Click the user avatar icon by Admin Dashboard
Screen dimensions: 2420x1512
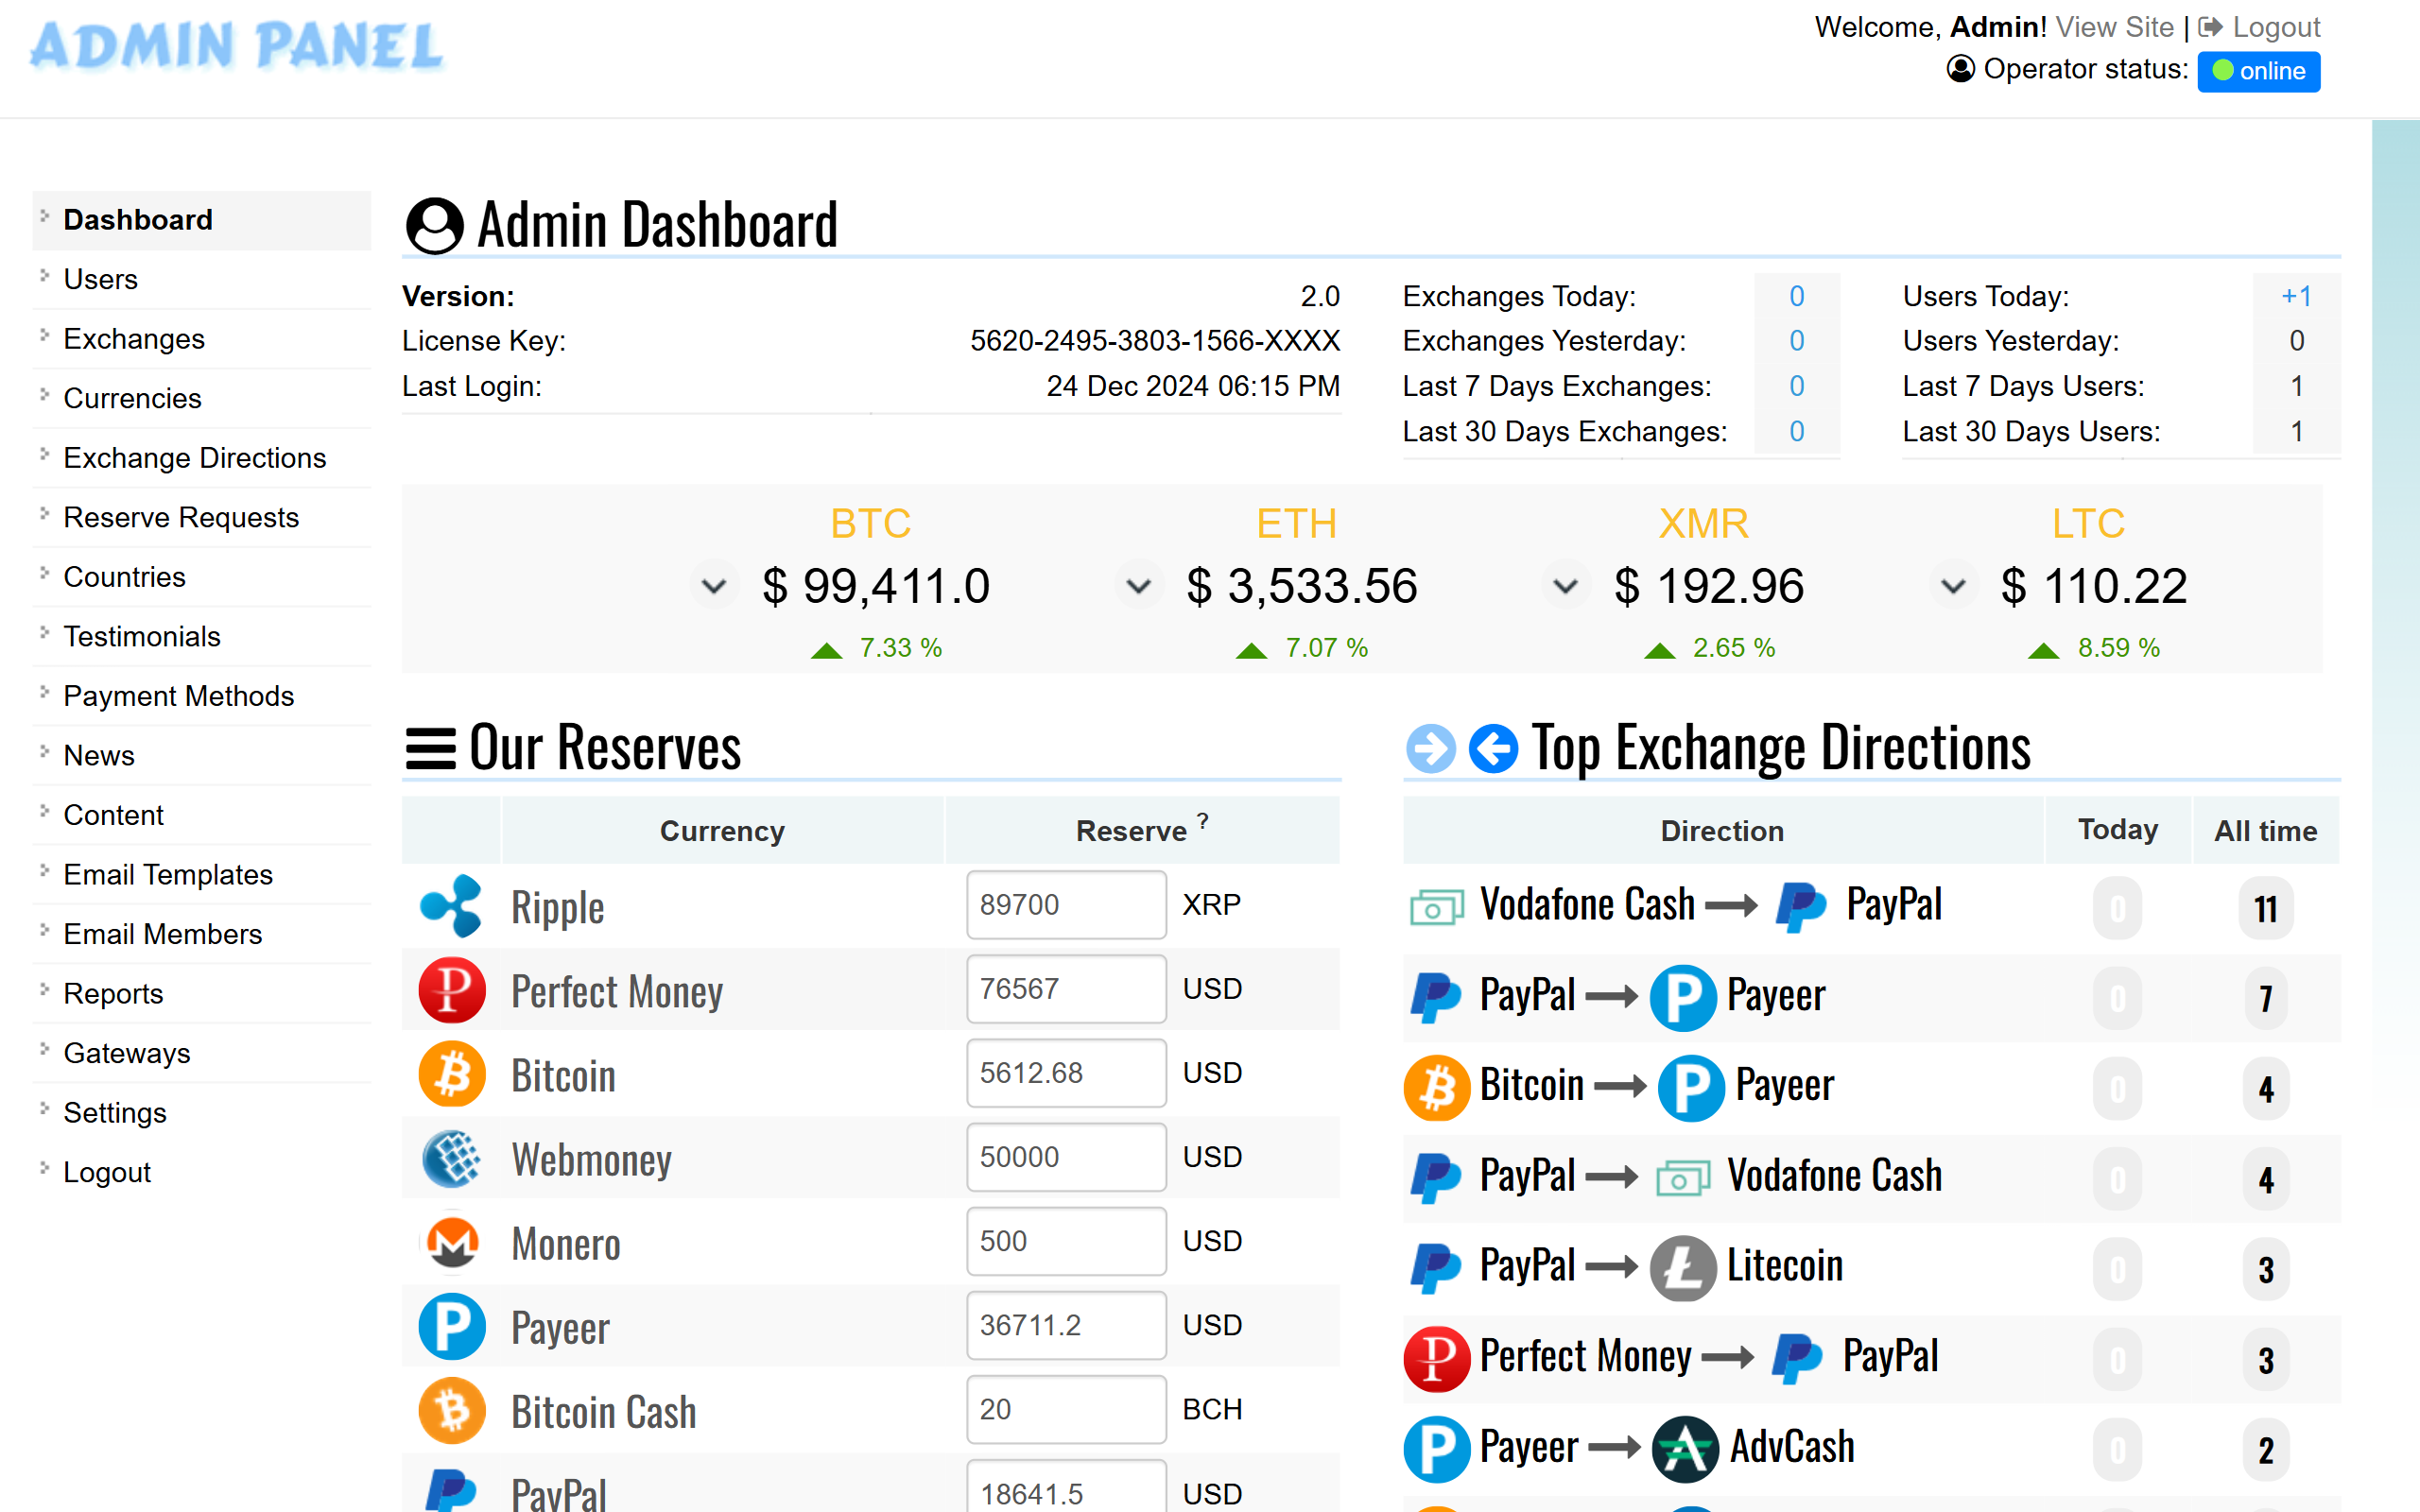click(434, 225)
